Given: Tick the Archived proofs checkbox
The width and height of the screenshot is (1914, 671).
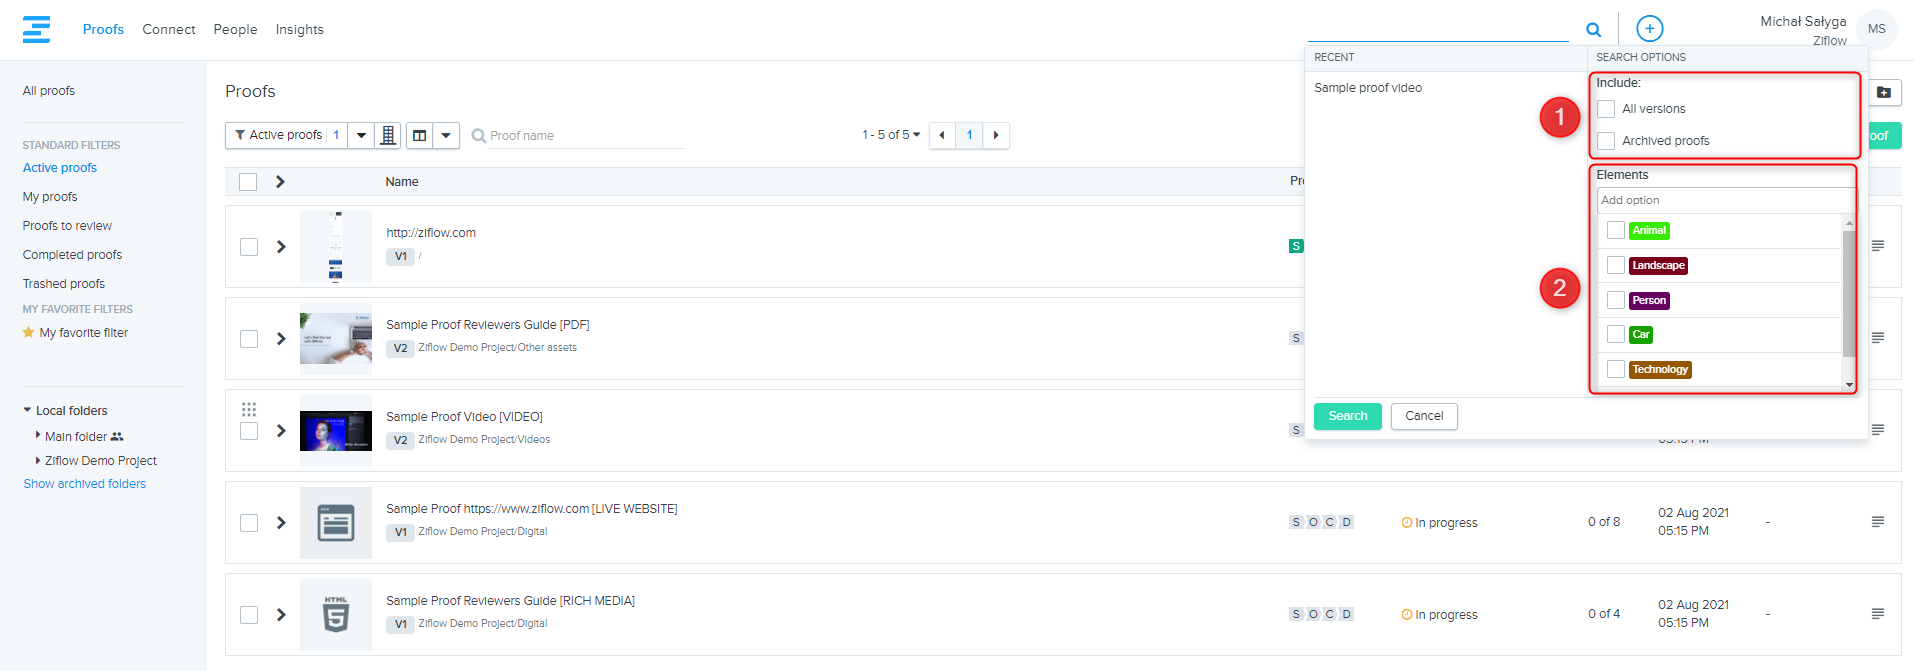Looking at the screenshot, I should [1606, 141].
